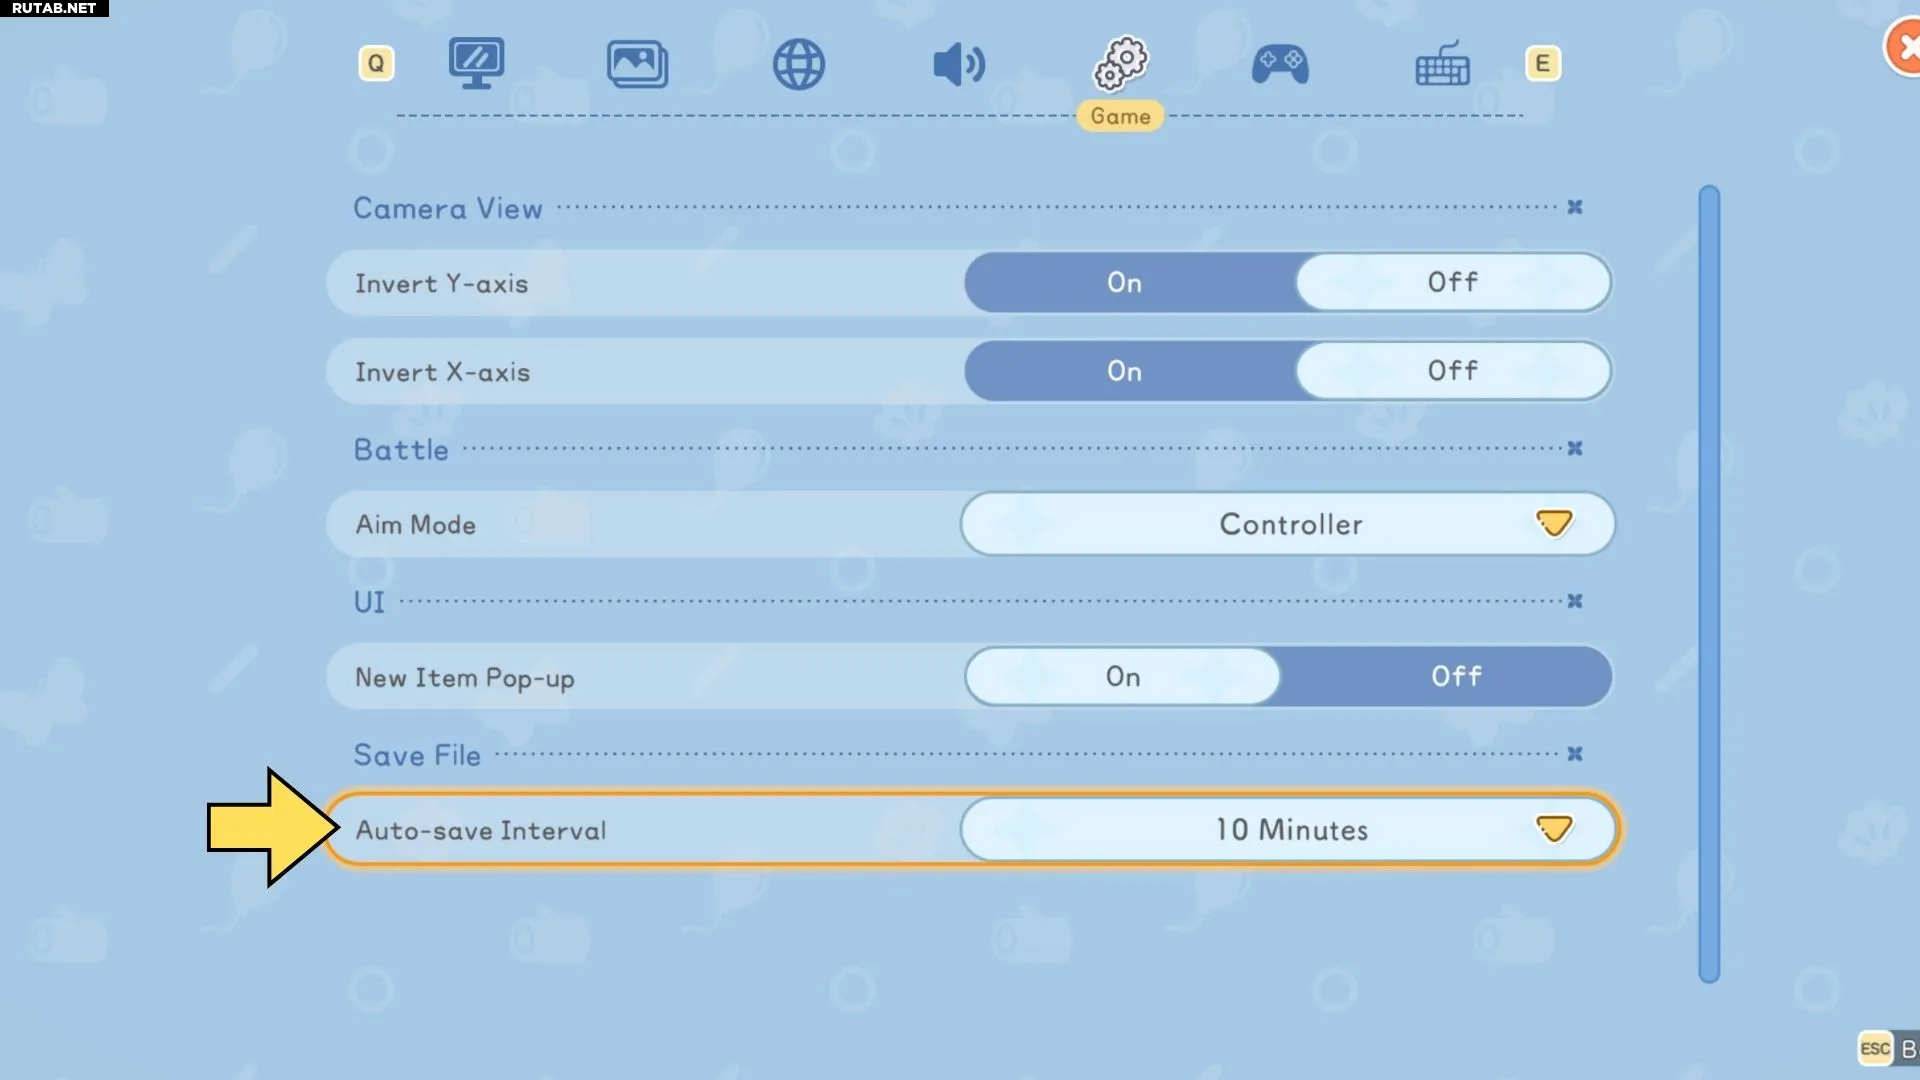The image size is (1920, 1080).
Task: Open the Language settings globe icon
Action: [798, 65]
